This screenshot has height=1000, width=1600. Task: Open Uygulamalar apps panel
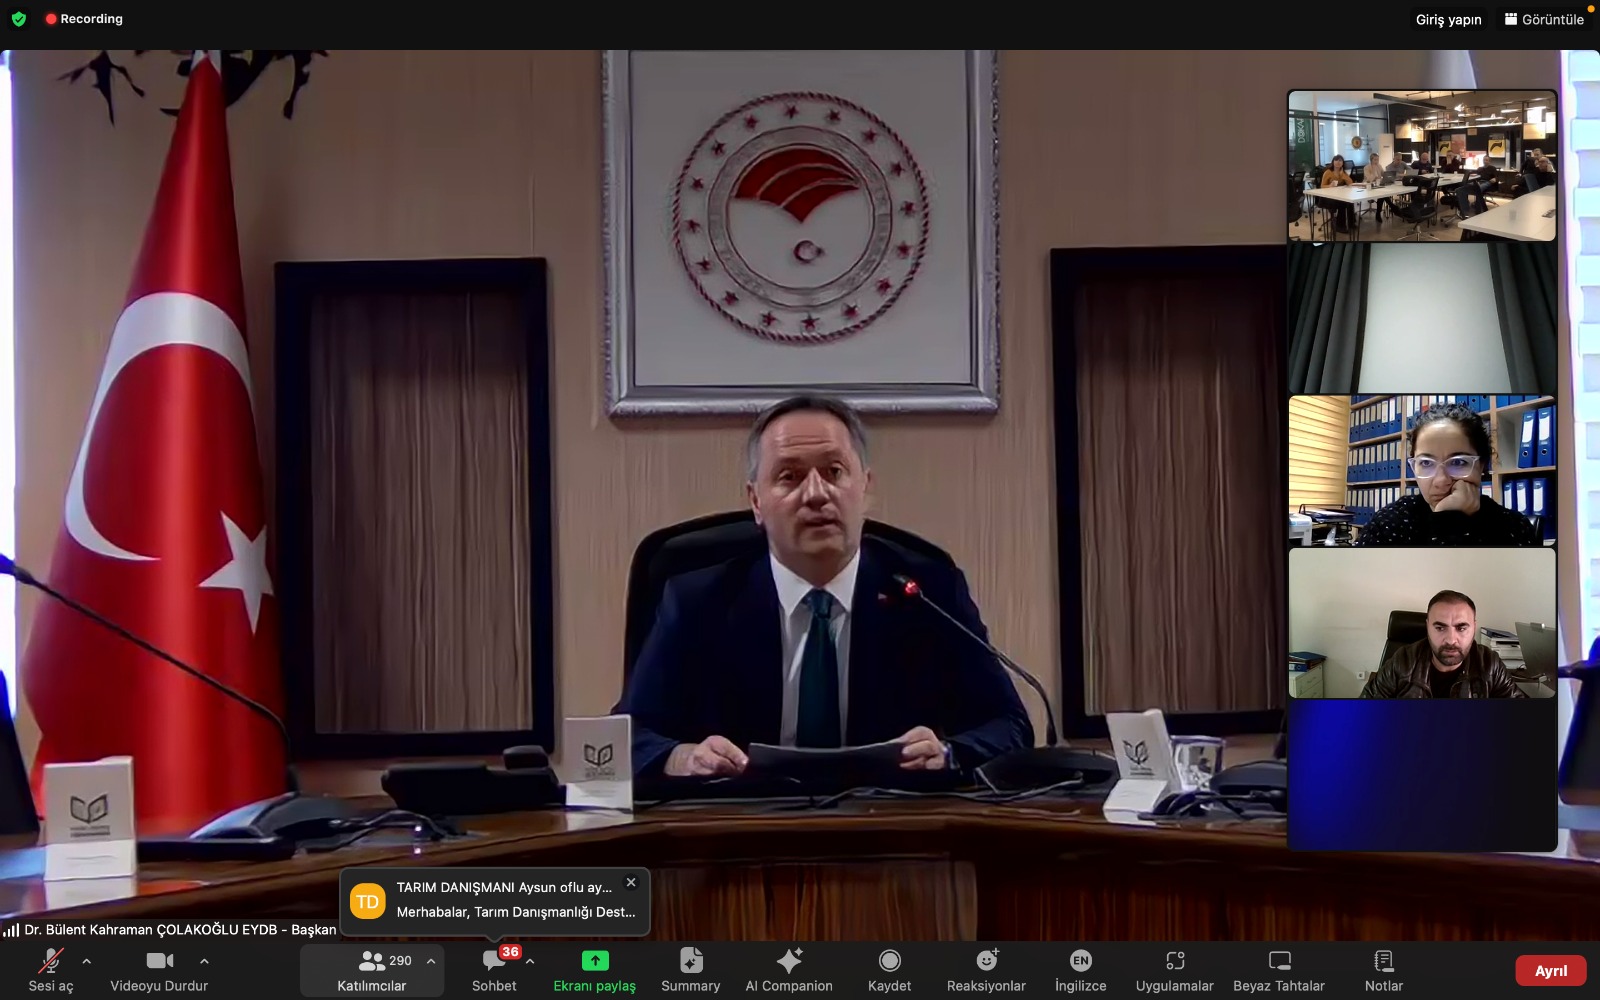[1174, 970]
